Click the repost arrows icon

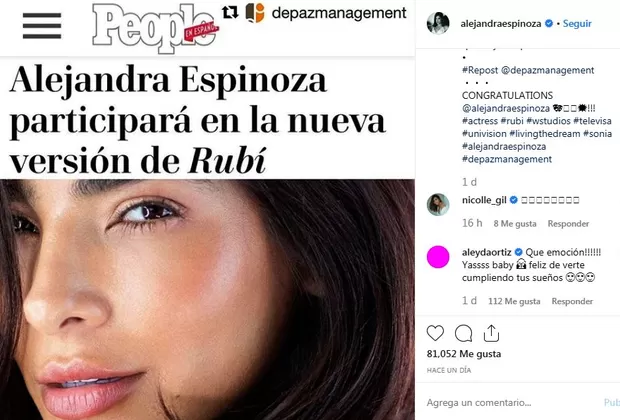tap(230, 12)
